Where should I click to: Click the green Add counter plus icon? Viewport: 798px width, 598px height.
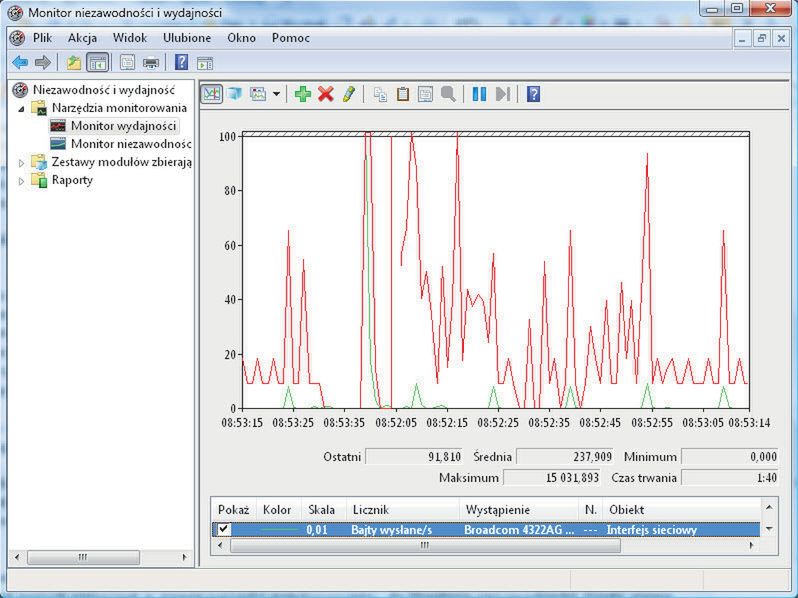click(x=303, y=94)
